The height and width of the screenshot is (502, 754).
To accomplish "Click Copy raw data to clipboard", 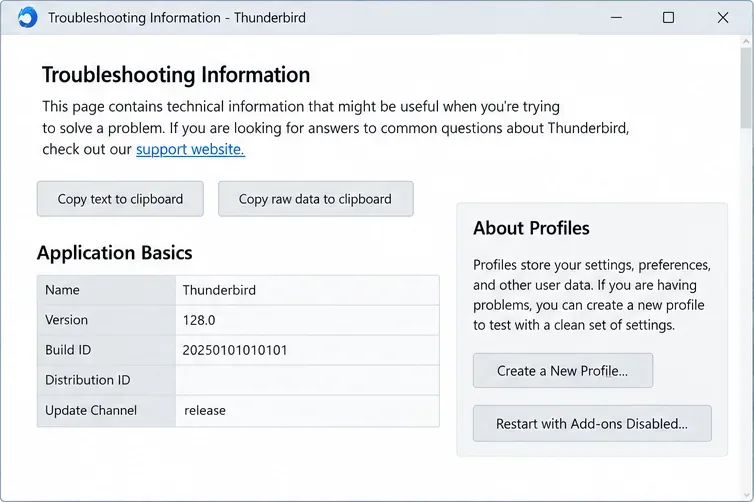I will pyautogui.click(x=315, y=199).
